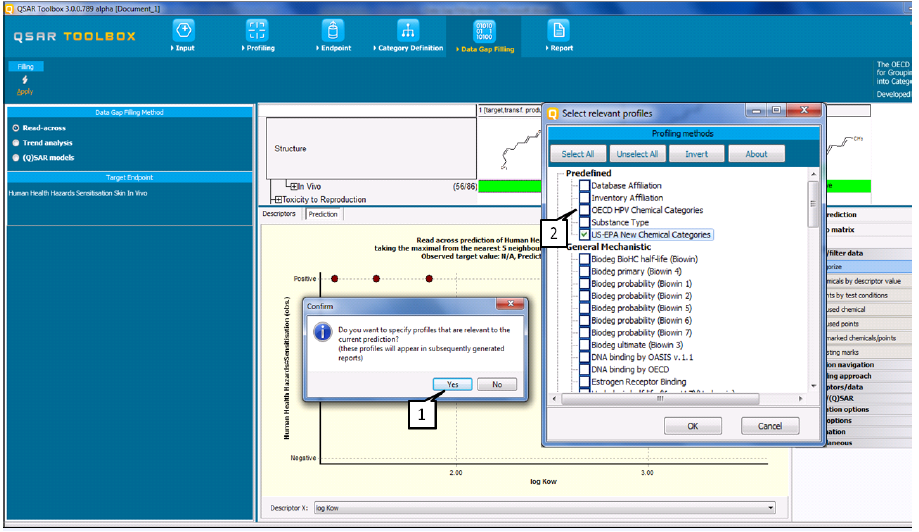Select the (Q)SAR models method
This screenshot has width=919, height=532.
[16, 158]
